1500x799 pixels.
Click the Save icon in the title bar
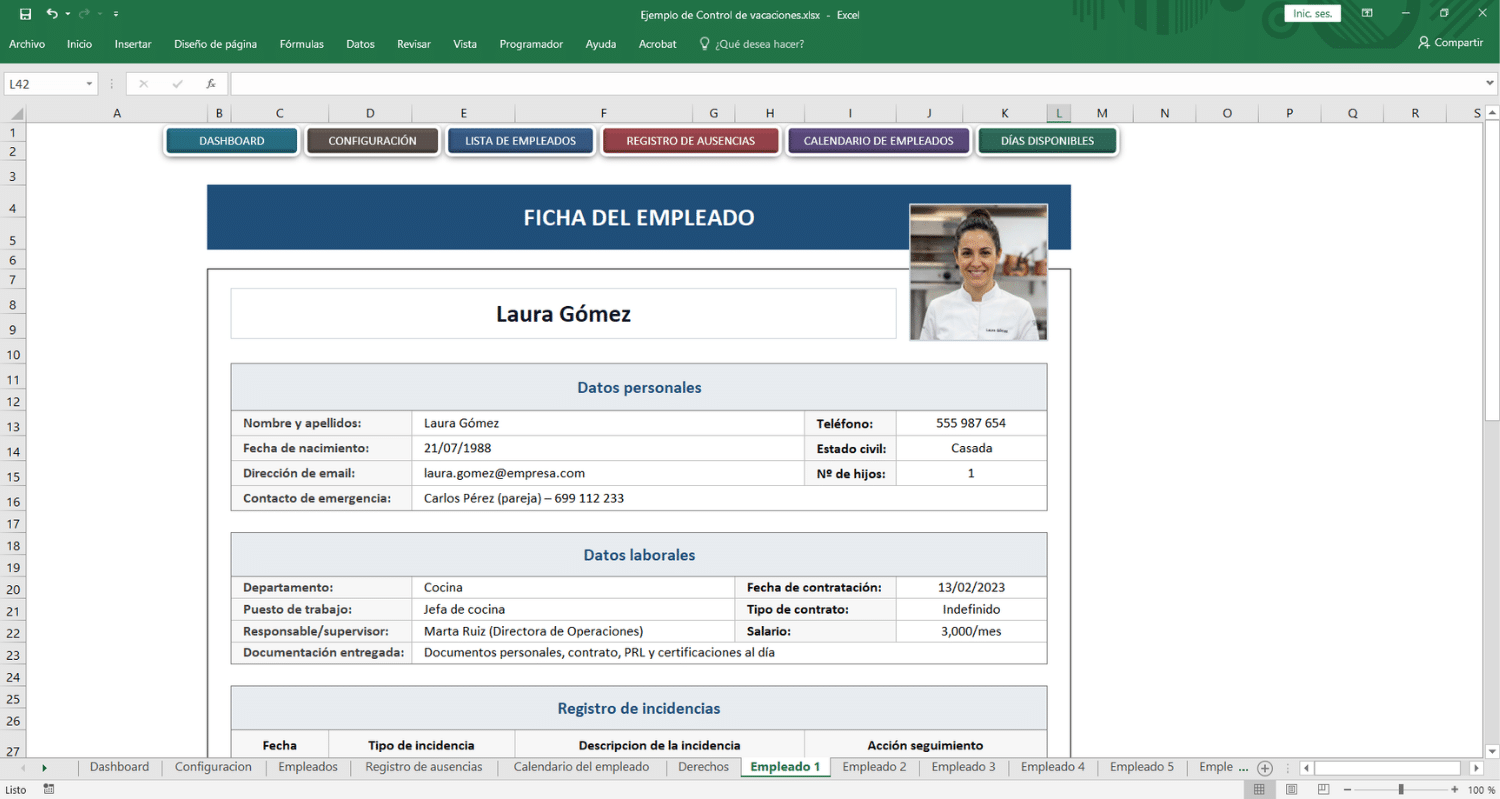25,14
